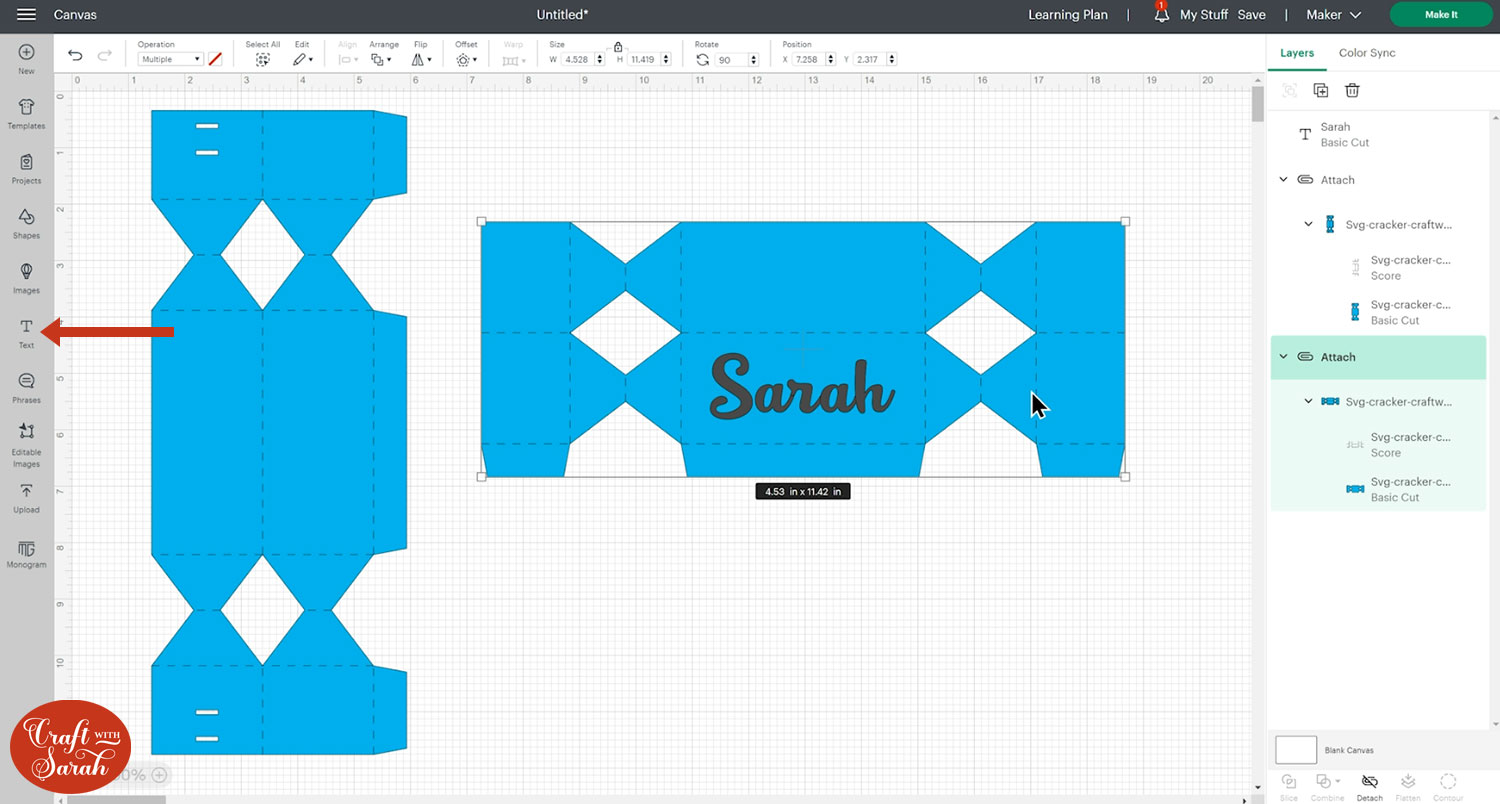
Task: Select the Text tool
Action: (x=26, y=332)
